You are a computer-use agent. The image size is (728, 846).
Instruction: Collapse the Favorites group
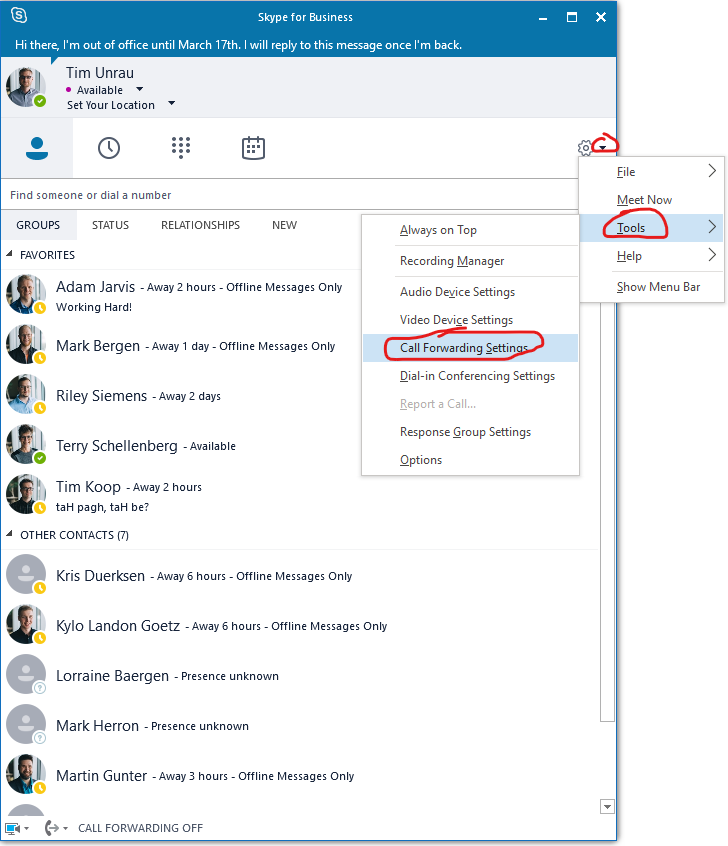pos(11,255)
